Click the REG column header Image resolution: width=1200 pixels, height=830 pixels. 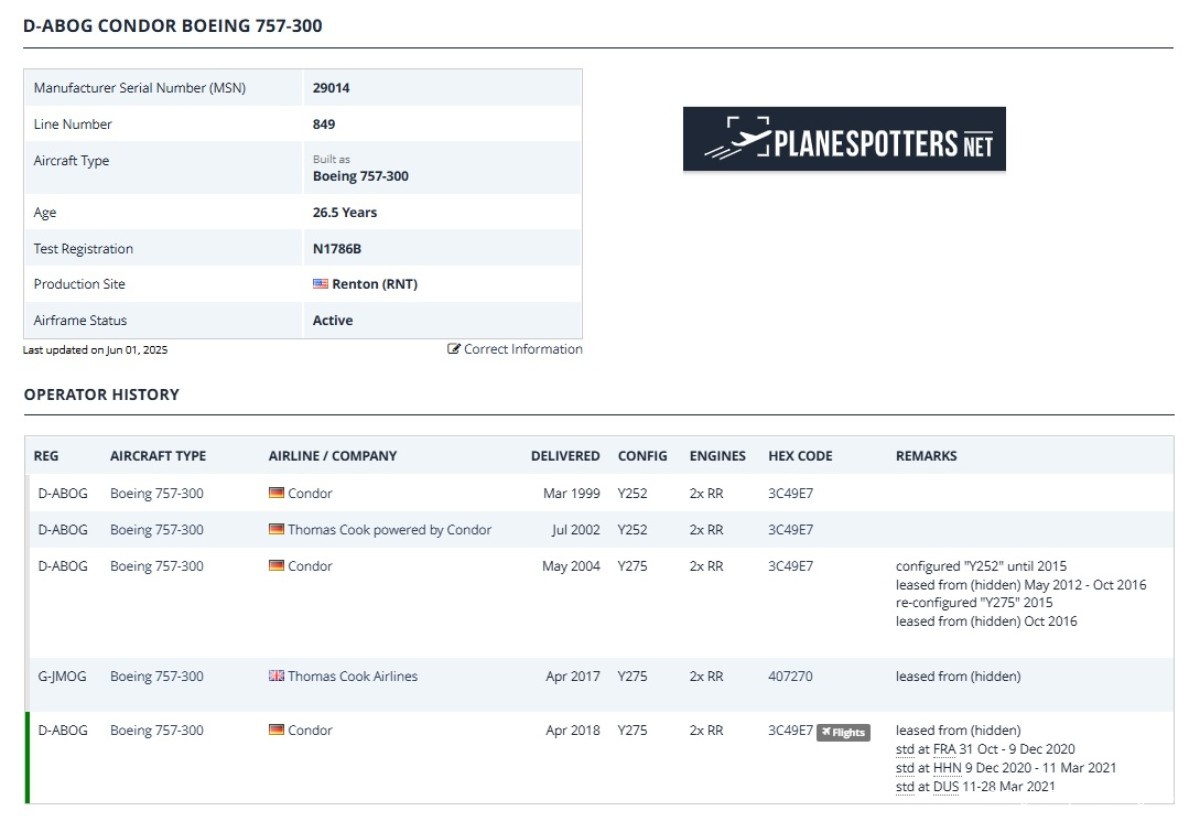click(x=46, y=456)
